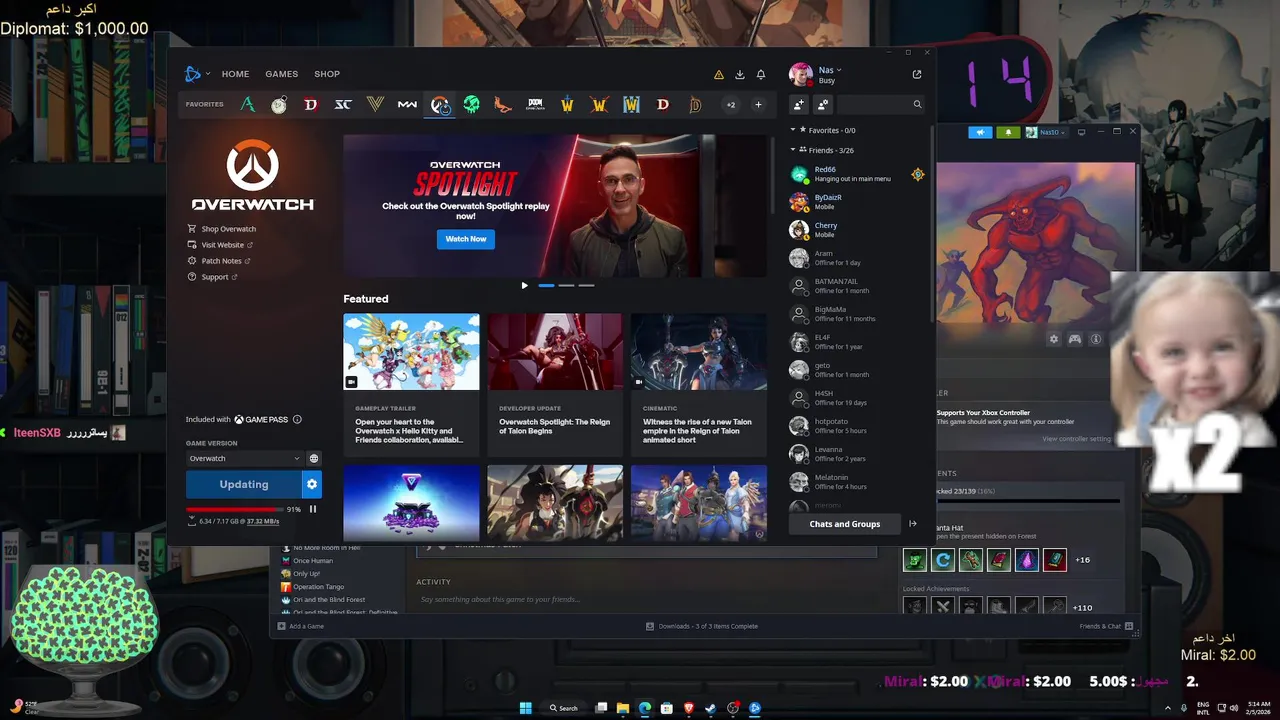1280x720 pixels.
Task: Select offline friend BATMAN7AIL
Action: point(857,286)
